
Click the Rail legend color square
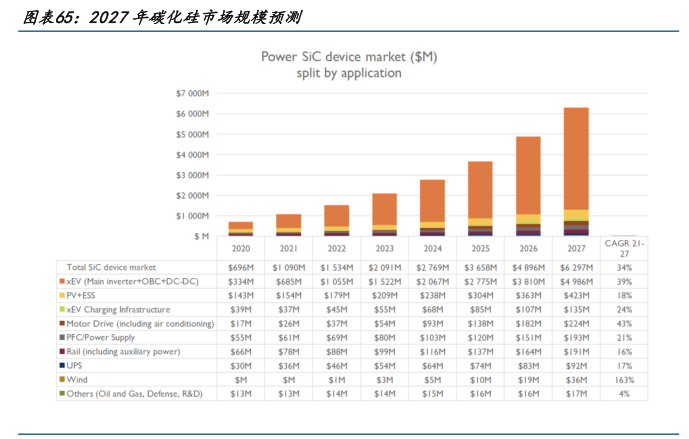click(x=62, y=352)
